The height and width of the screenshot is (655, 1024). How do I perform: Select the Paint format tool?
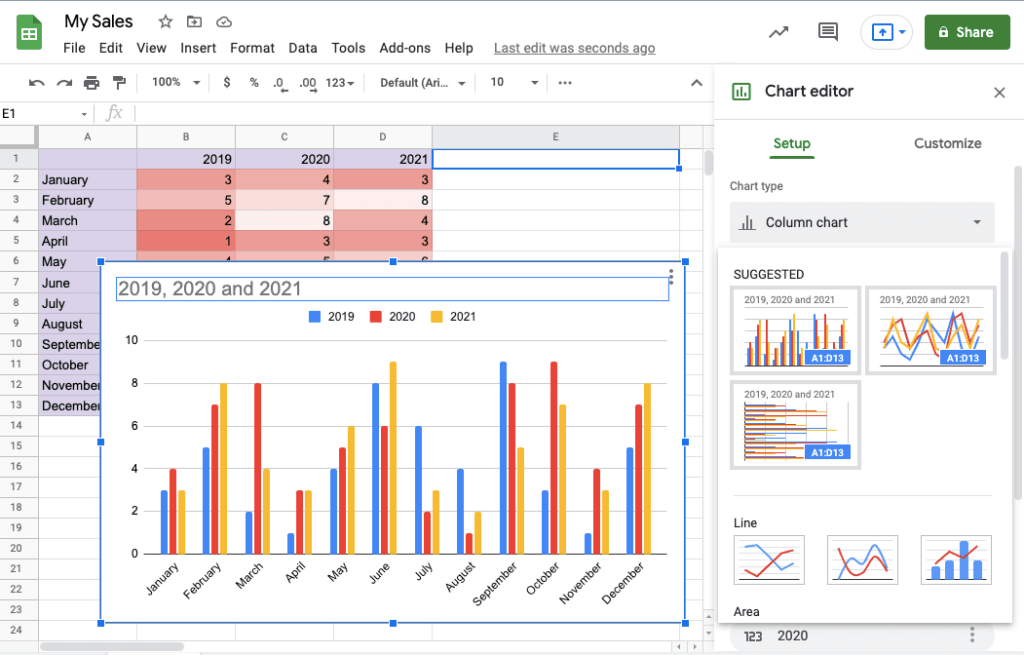pos(118,83)
